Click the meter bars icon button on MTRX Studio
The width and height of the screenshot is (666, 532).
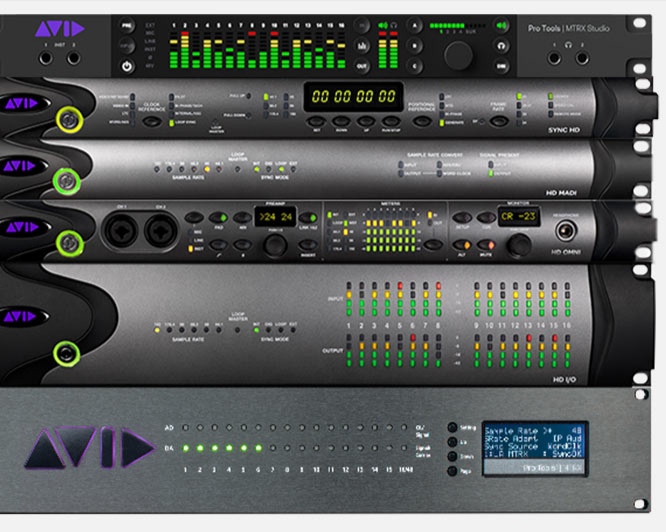click(x=362, y=45)
